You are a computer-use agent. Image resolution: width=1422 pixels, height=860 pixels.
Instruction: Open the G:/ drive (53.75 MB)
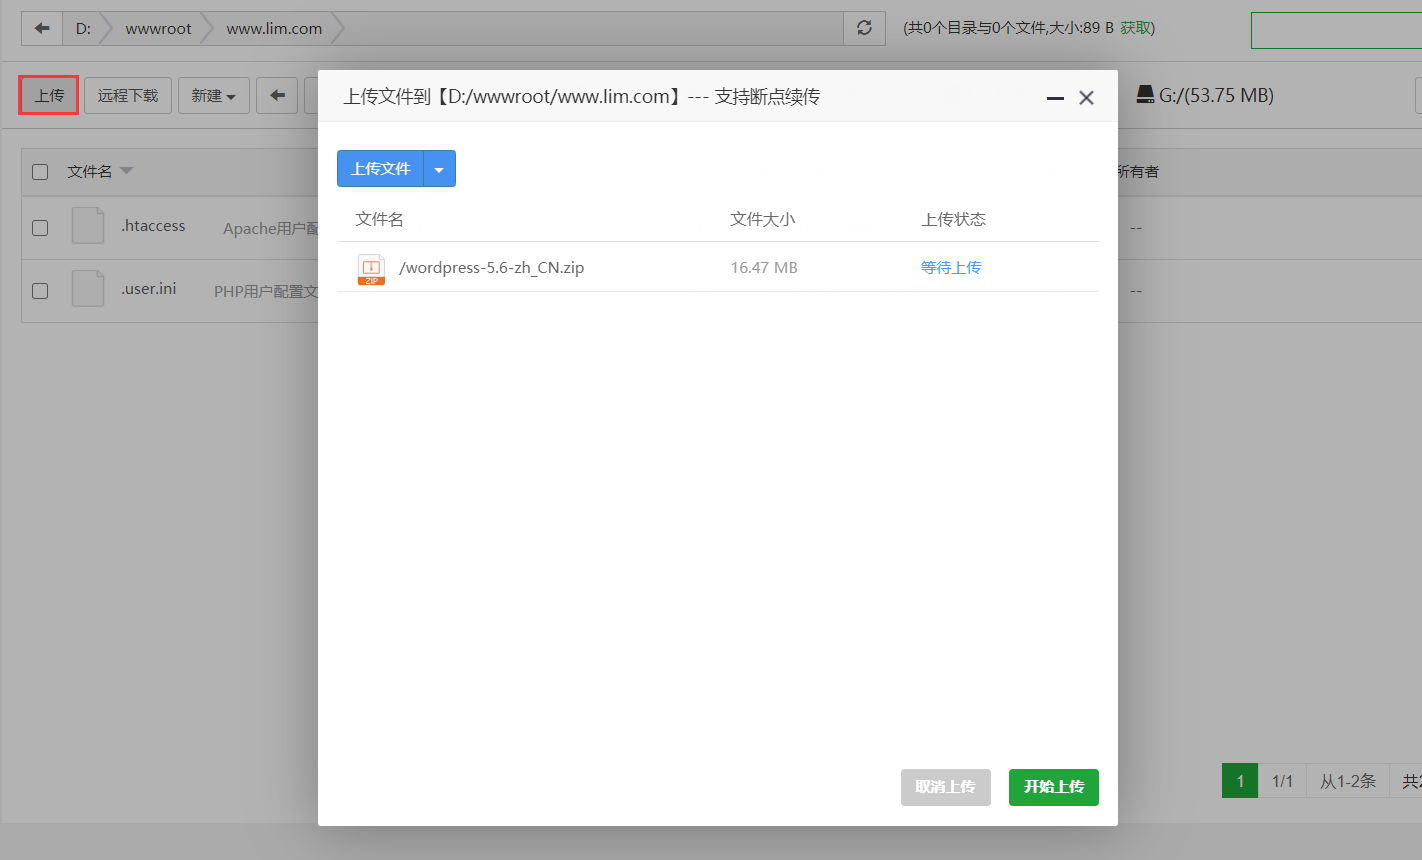pyautogui.click(x=1205, y=96)
